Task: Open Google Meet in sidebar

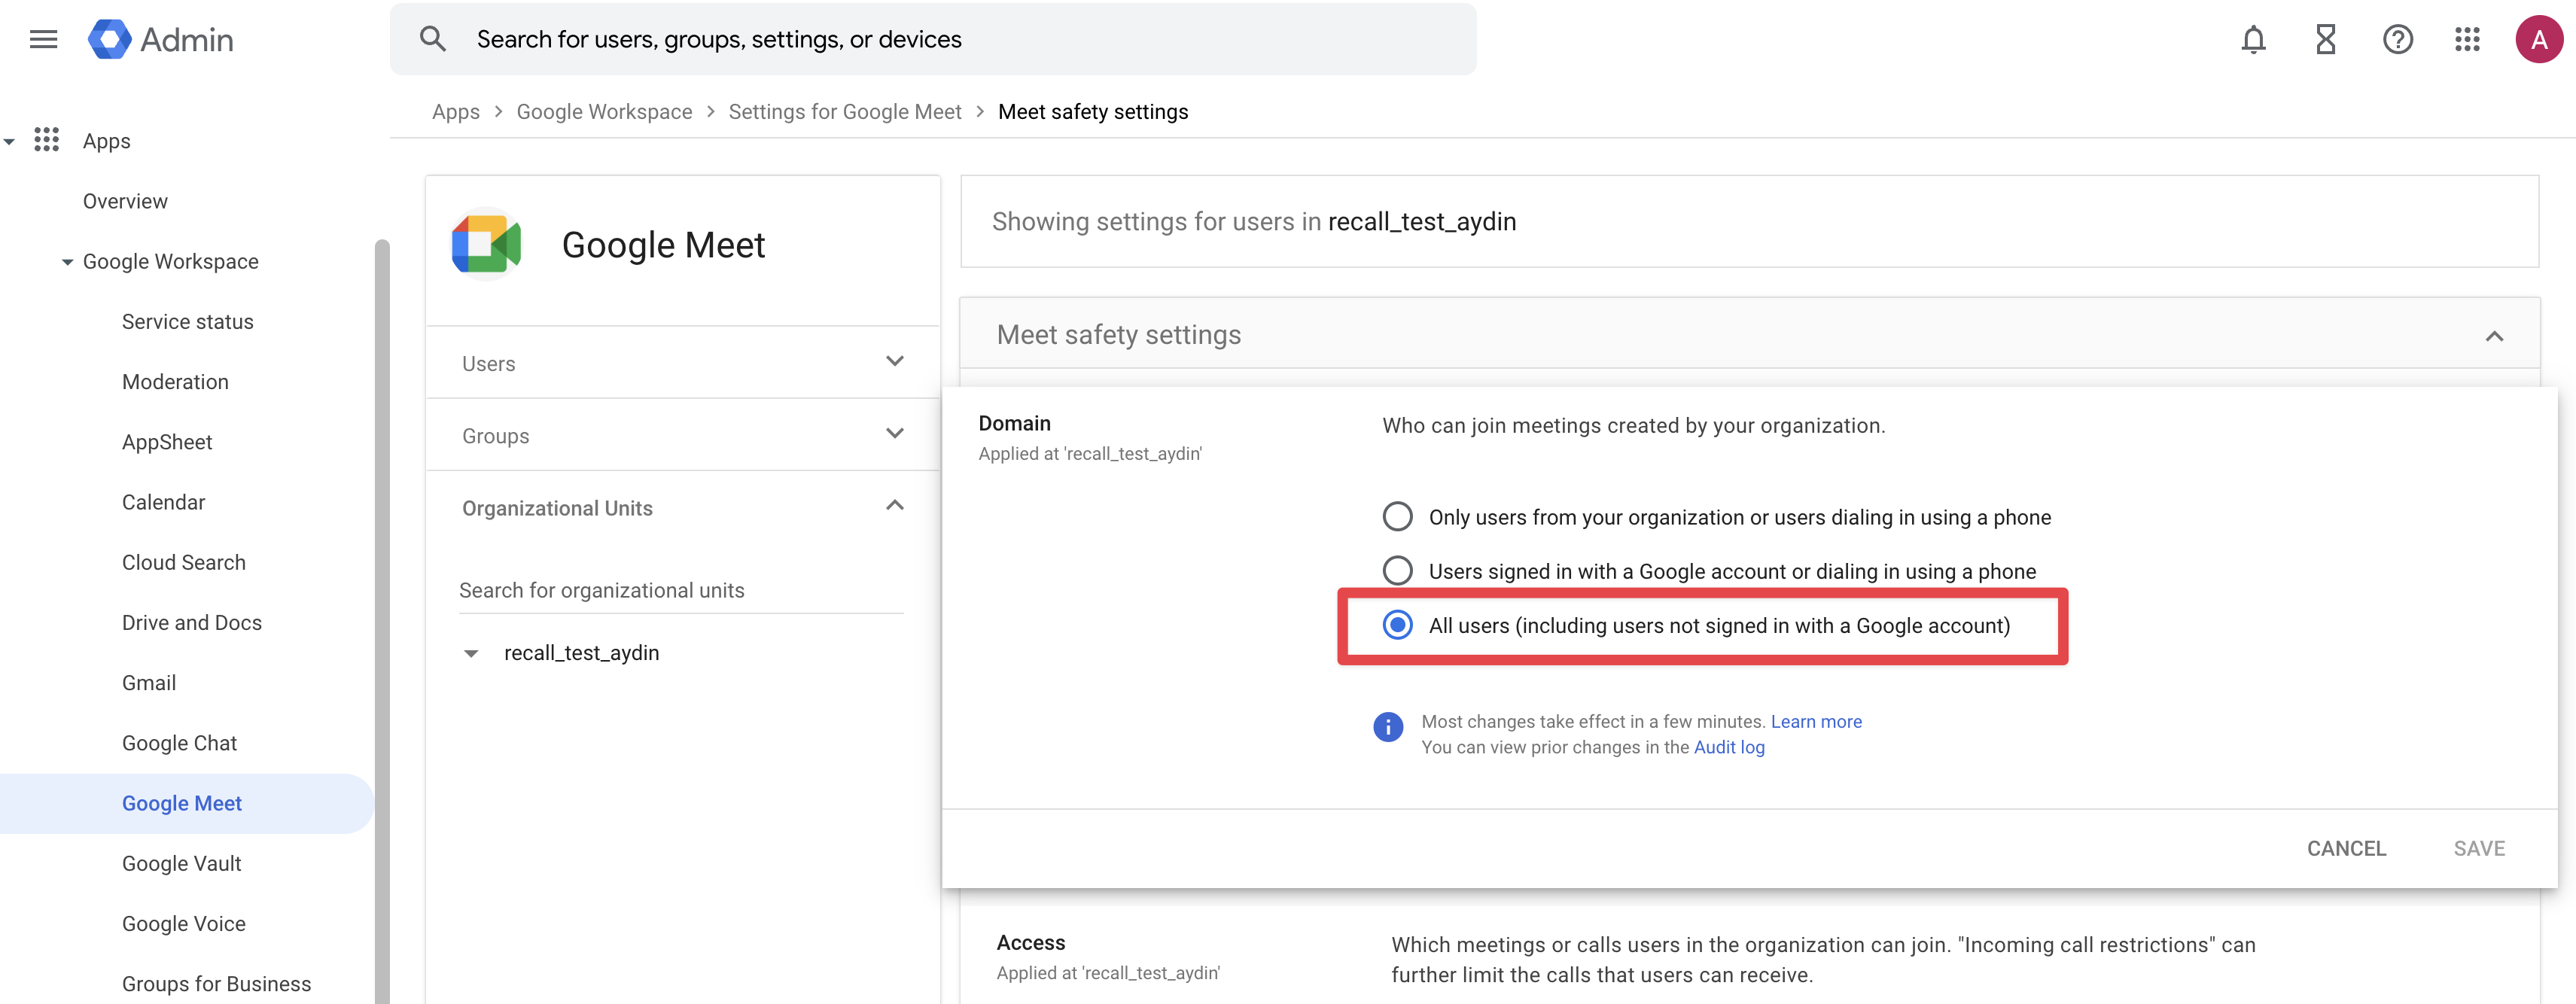Action: 181,803
